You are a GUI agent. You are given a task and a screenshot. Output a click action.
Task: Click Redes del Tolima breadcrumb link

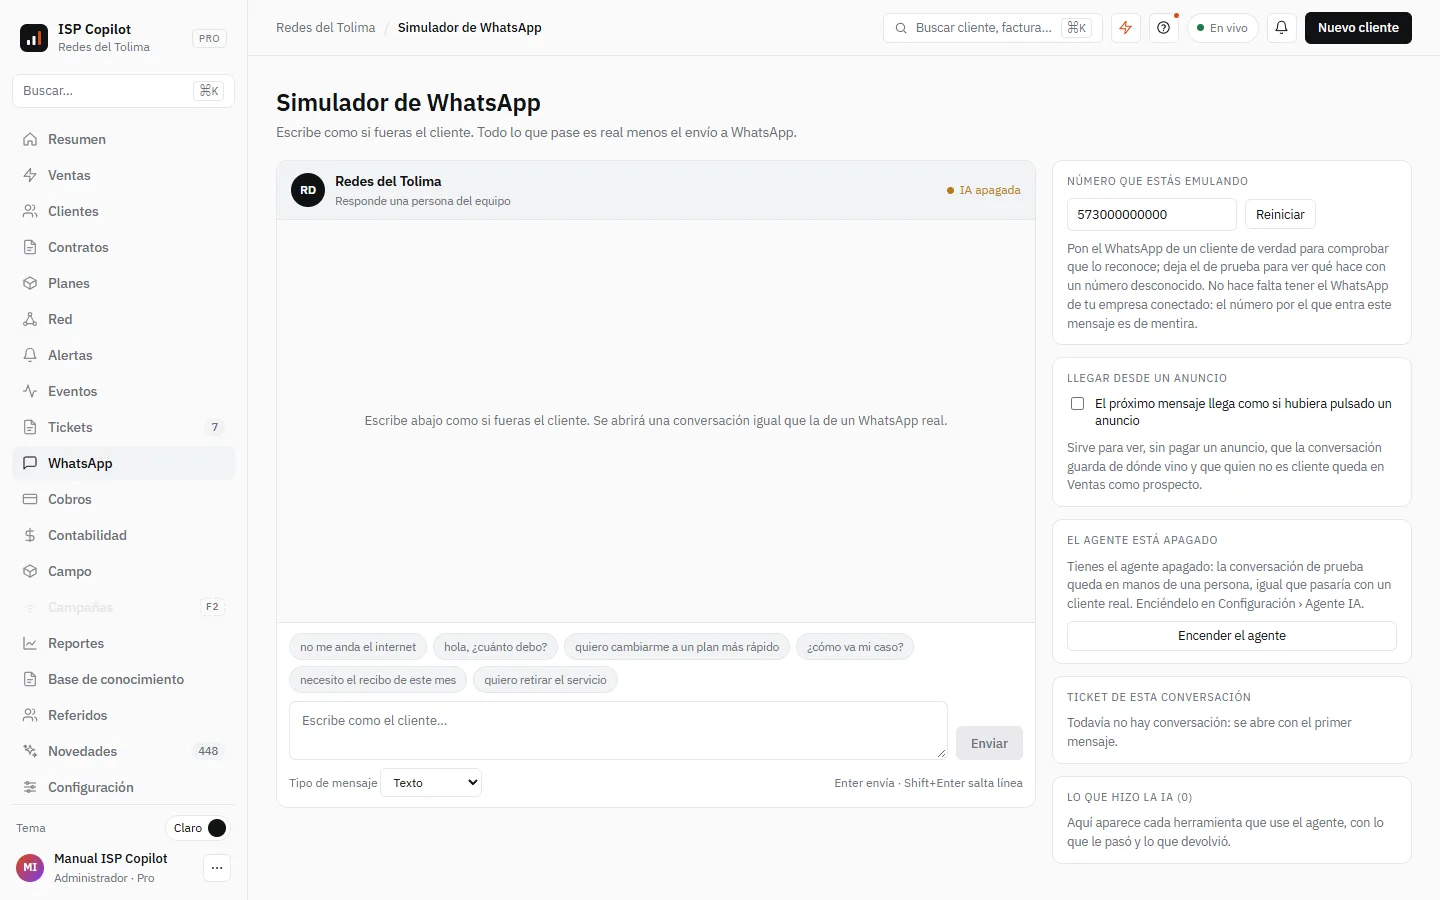(326, 28)
